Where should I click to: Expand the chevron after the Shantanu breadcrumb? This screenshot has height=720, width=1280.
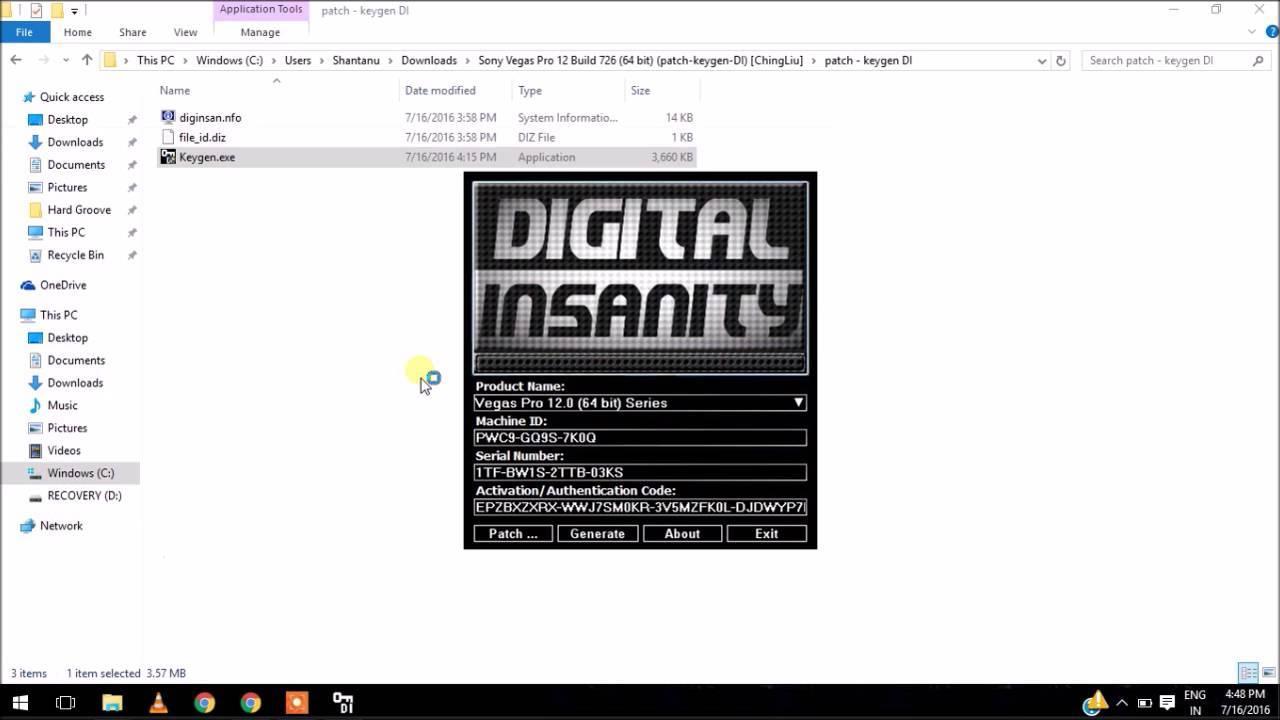click(390, 60)
